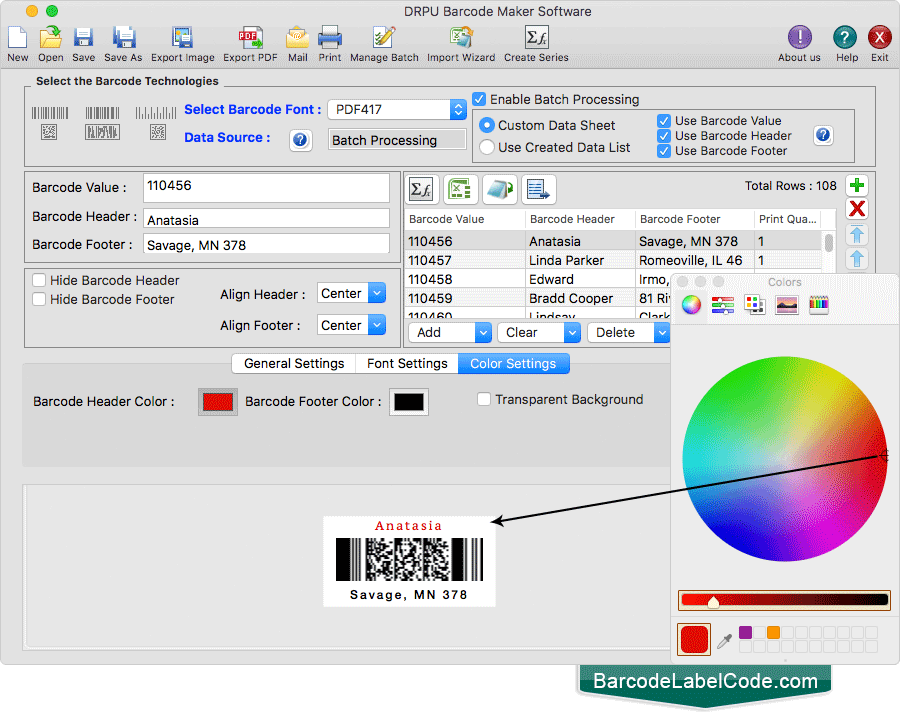Move row up with upper blue arrow
Screen dimensions: 900x713
(857, 234)
